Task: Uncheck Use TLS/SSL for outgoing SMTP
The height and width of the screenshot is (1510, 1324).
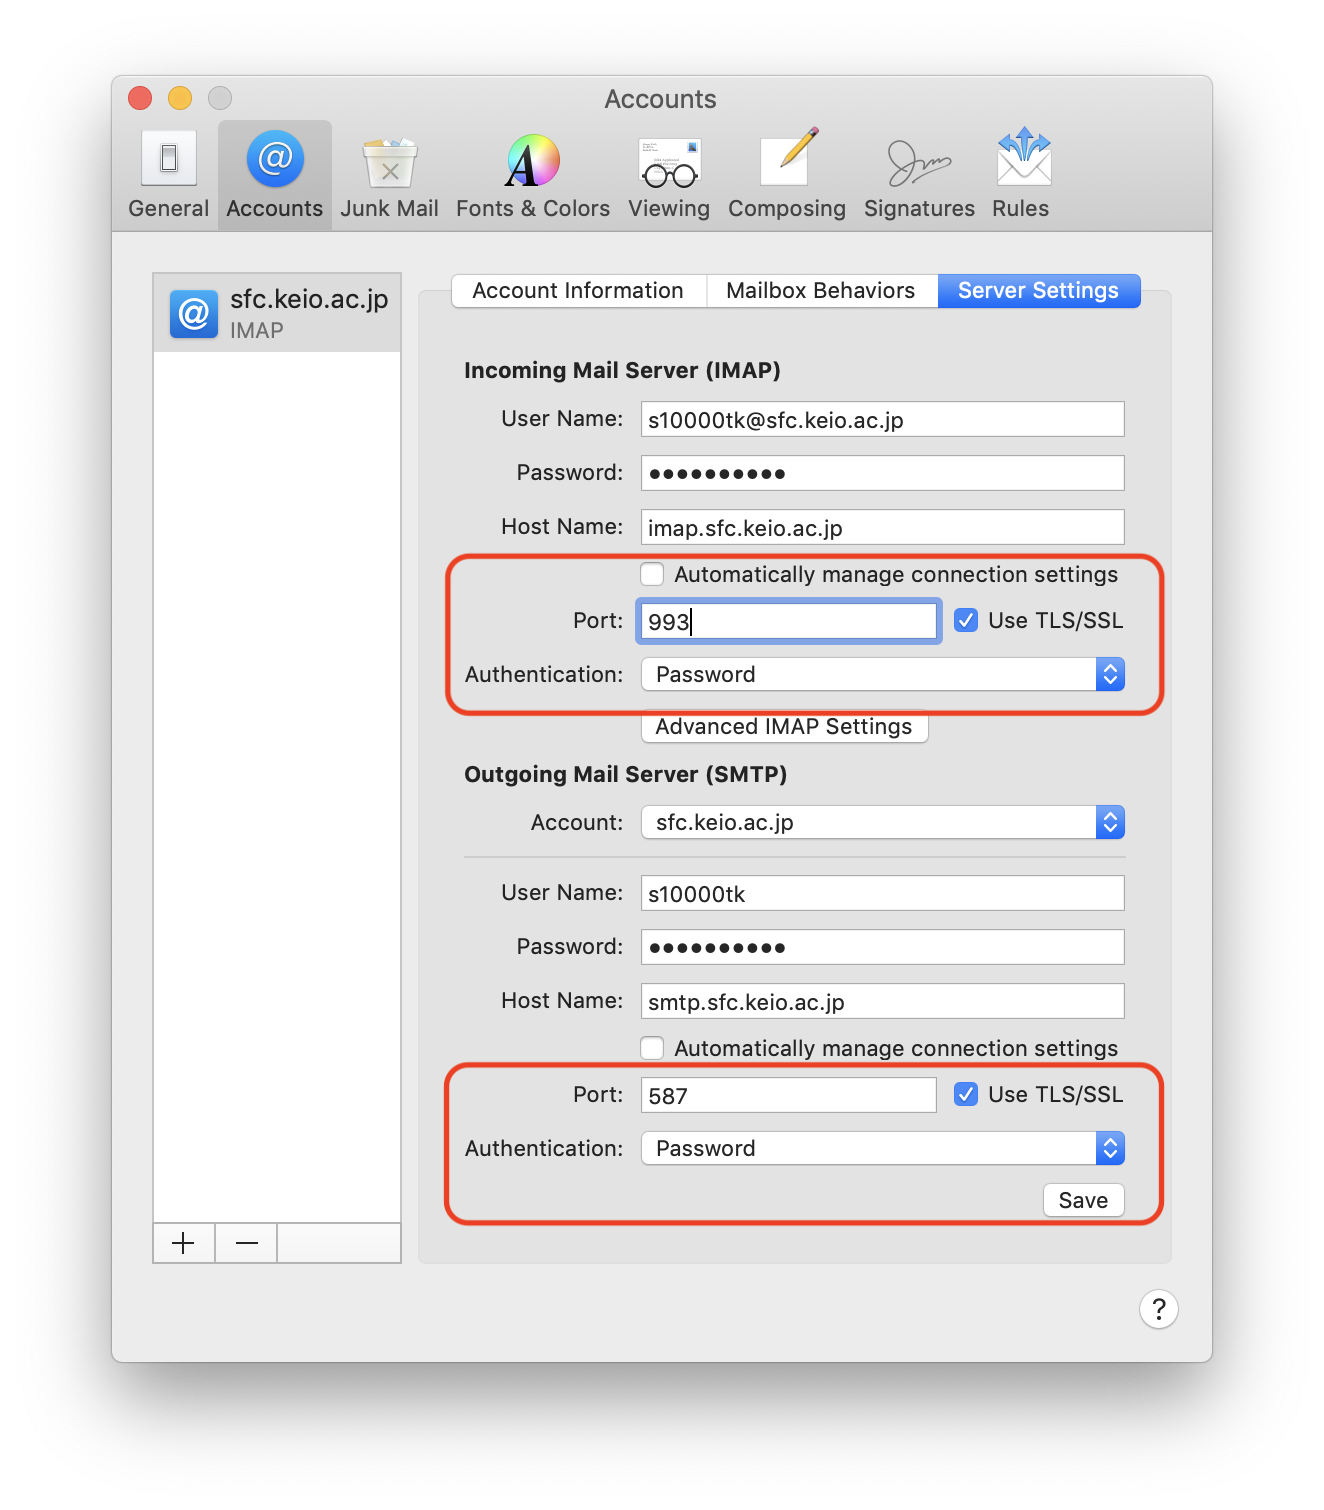Action: click(966, 1095)
